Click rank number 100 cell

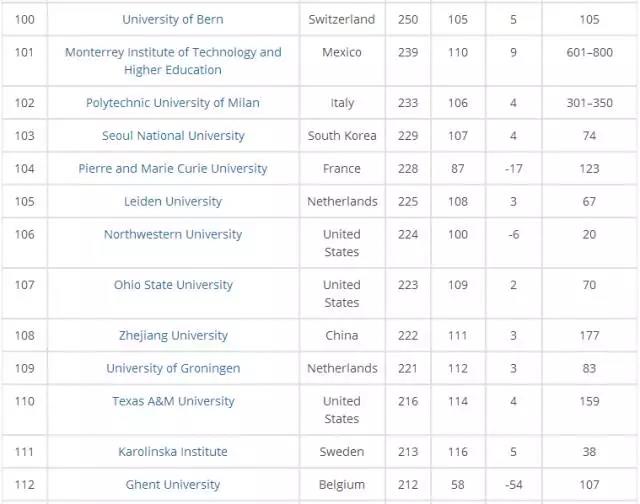coord(24,19)
